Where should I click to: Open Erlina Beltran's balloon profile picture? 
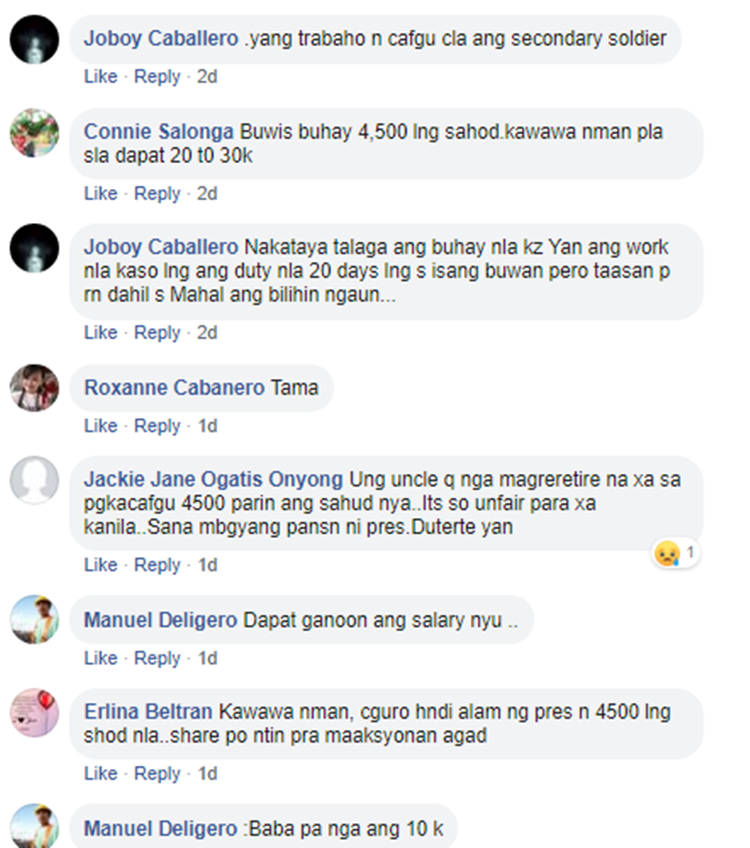click(x=35, y=713)
